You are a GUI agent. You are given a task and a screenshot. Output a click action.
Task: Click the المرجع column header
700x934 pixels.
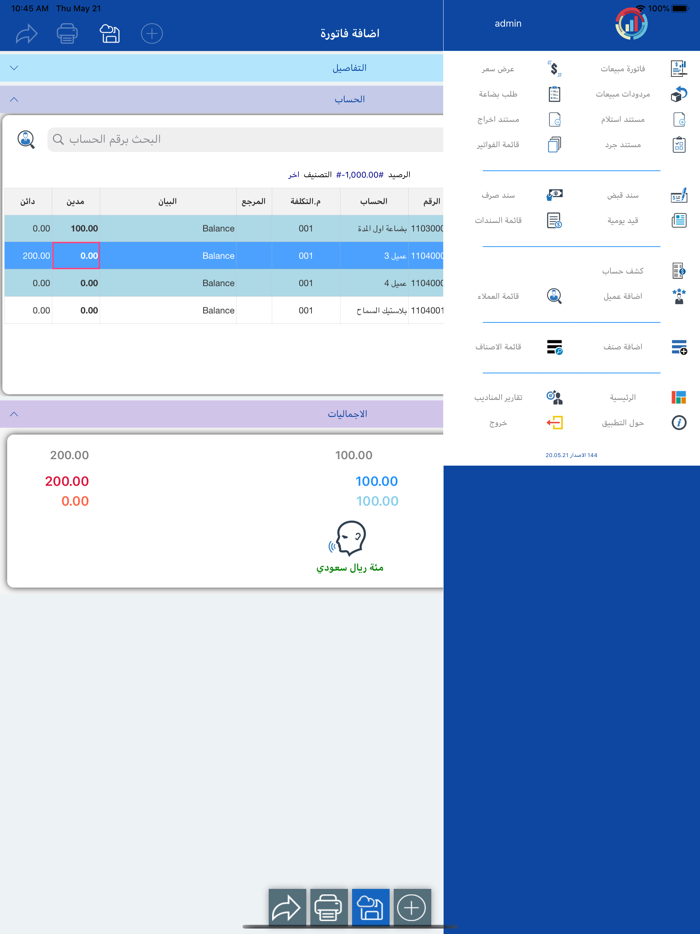tap(254, 202)
